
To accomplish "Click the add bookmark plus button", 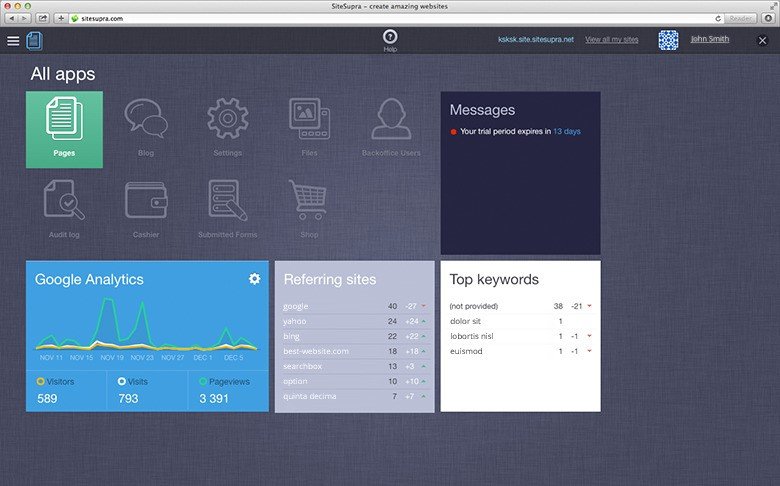I will click(x=60, y=18).
